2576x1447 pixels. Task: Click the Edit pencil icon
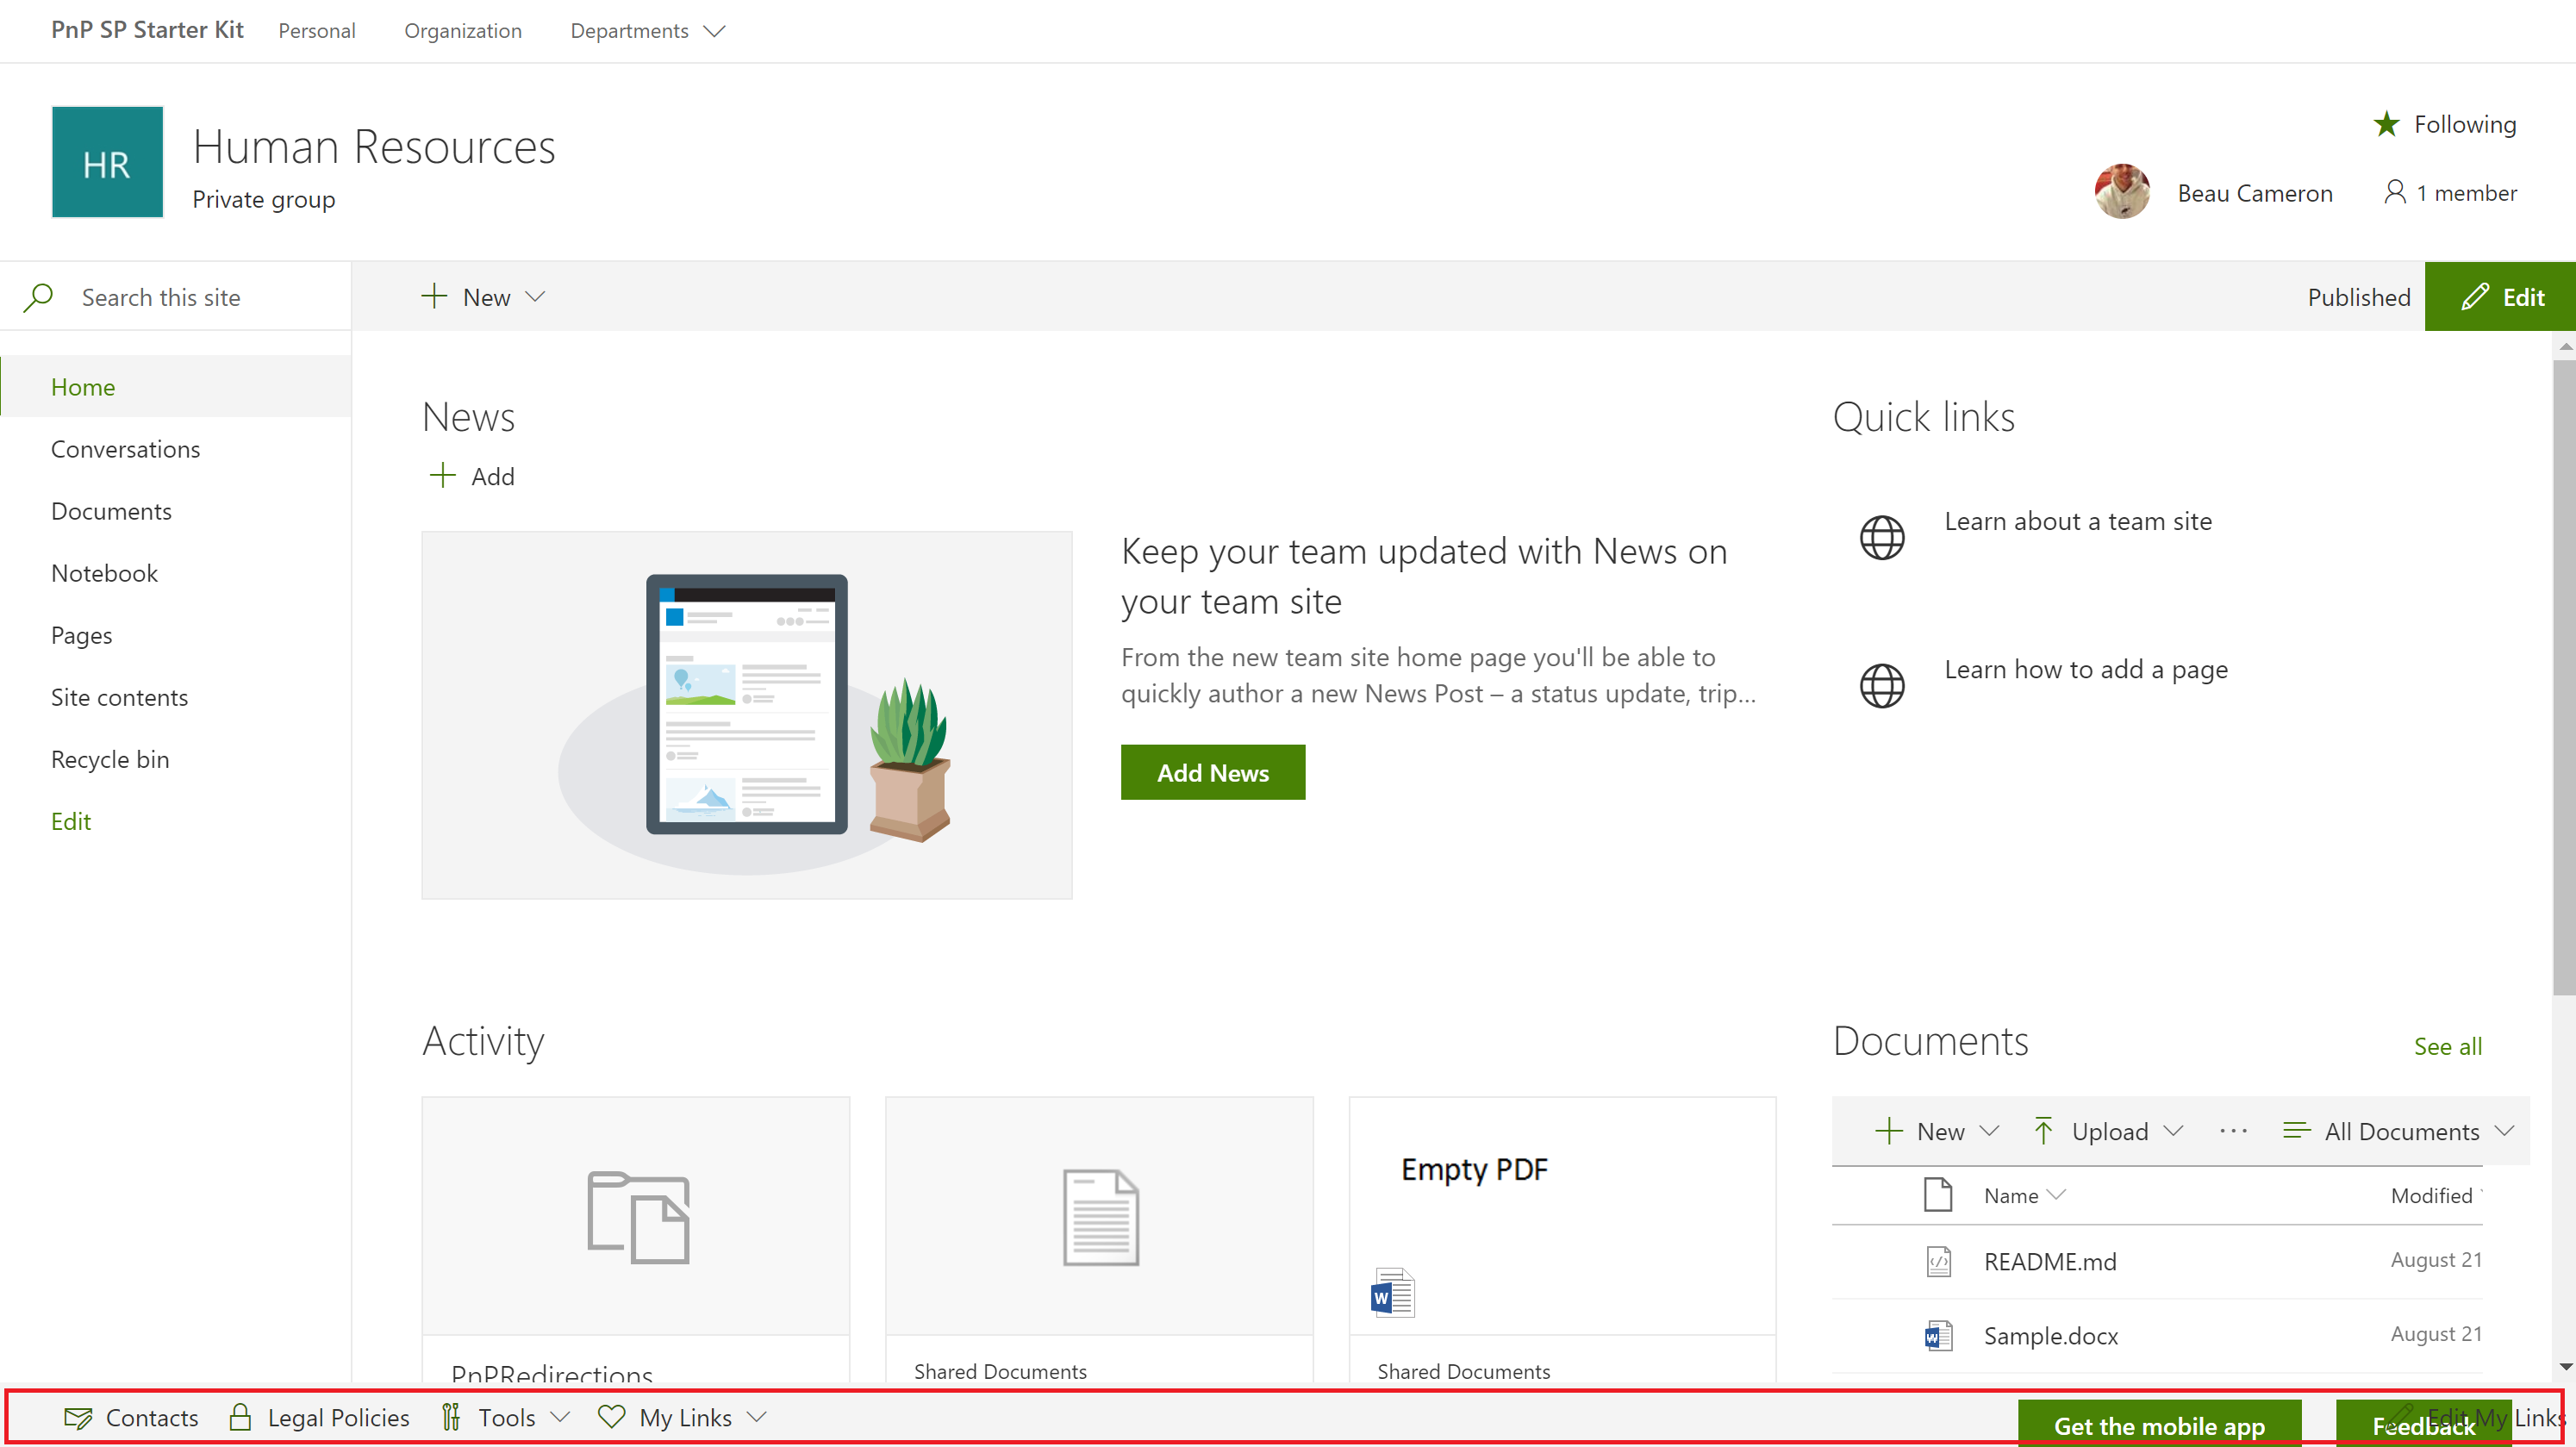point(2476,296)
